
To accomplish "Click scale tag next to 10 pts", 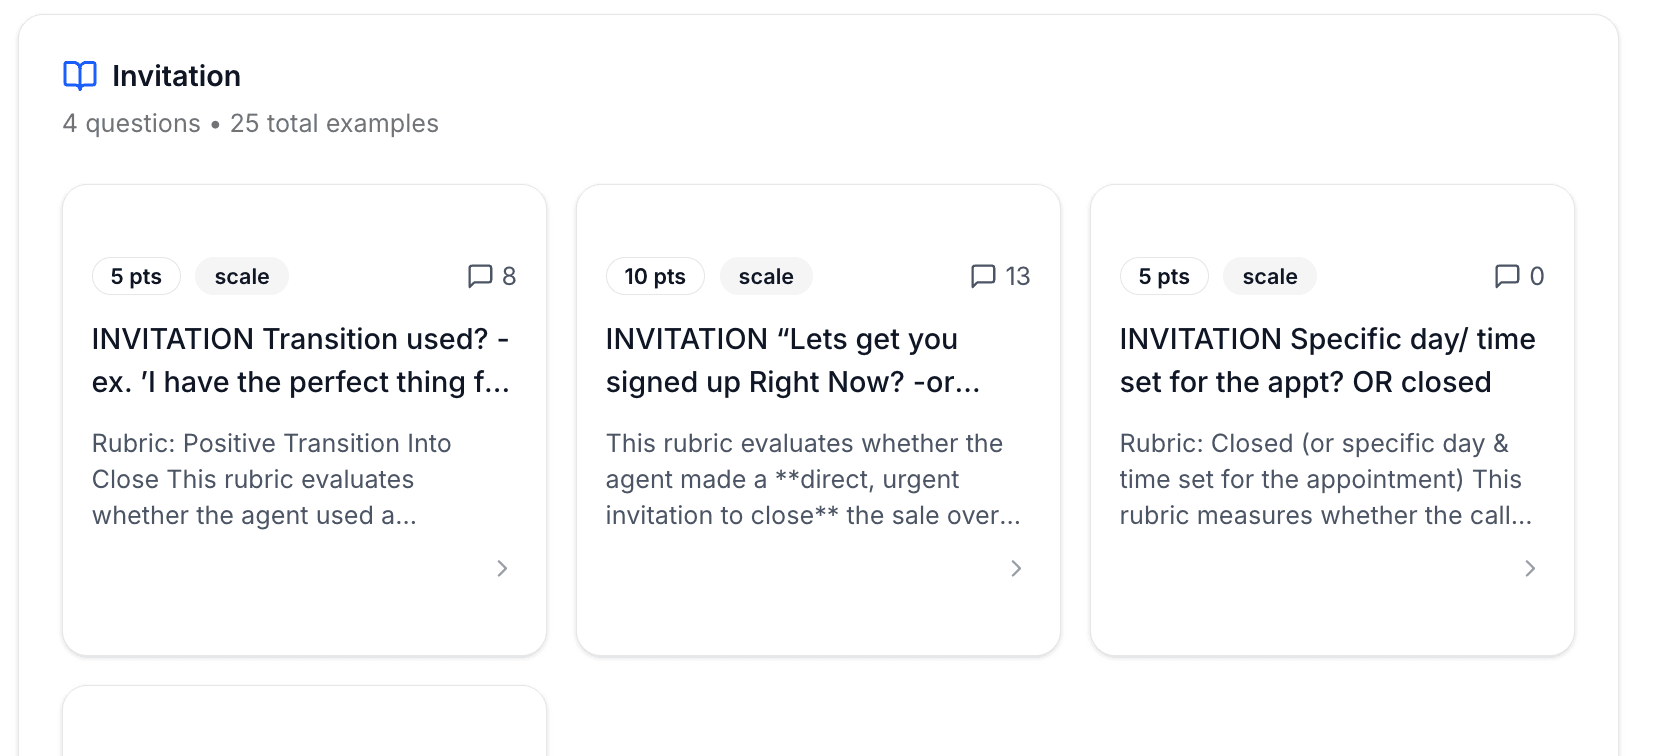I will [766, 276].
